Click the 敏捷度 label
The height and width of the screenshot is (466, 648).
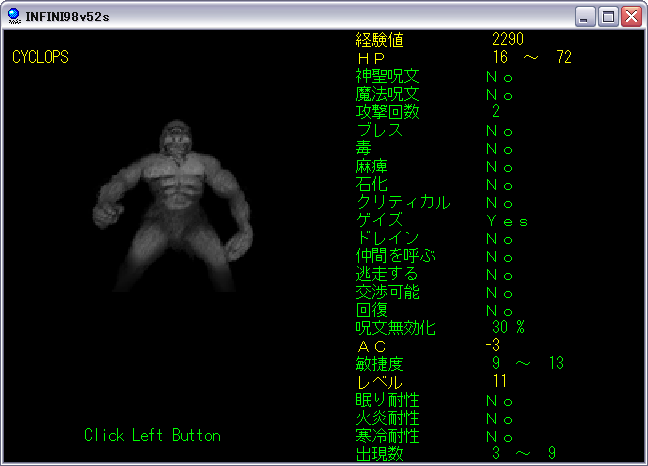(379, 364)
